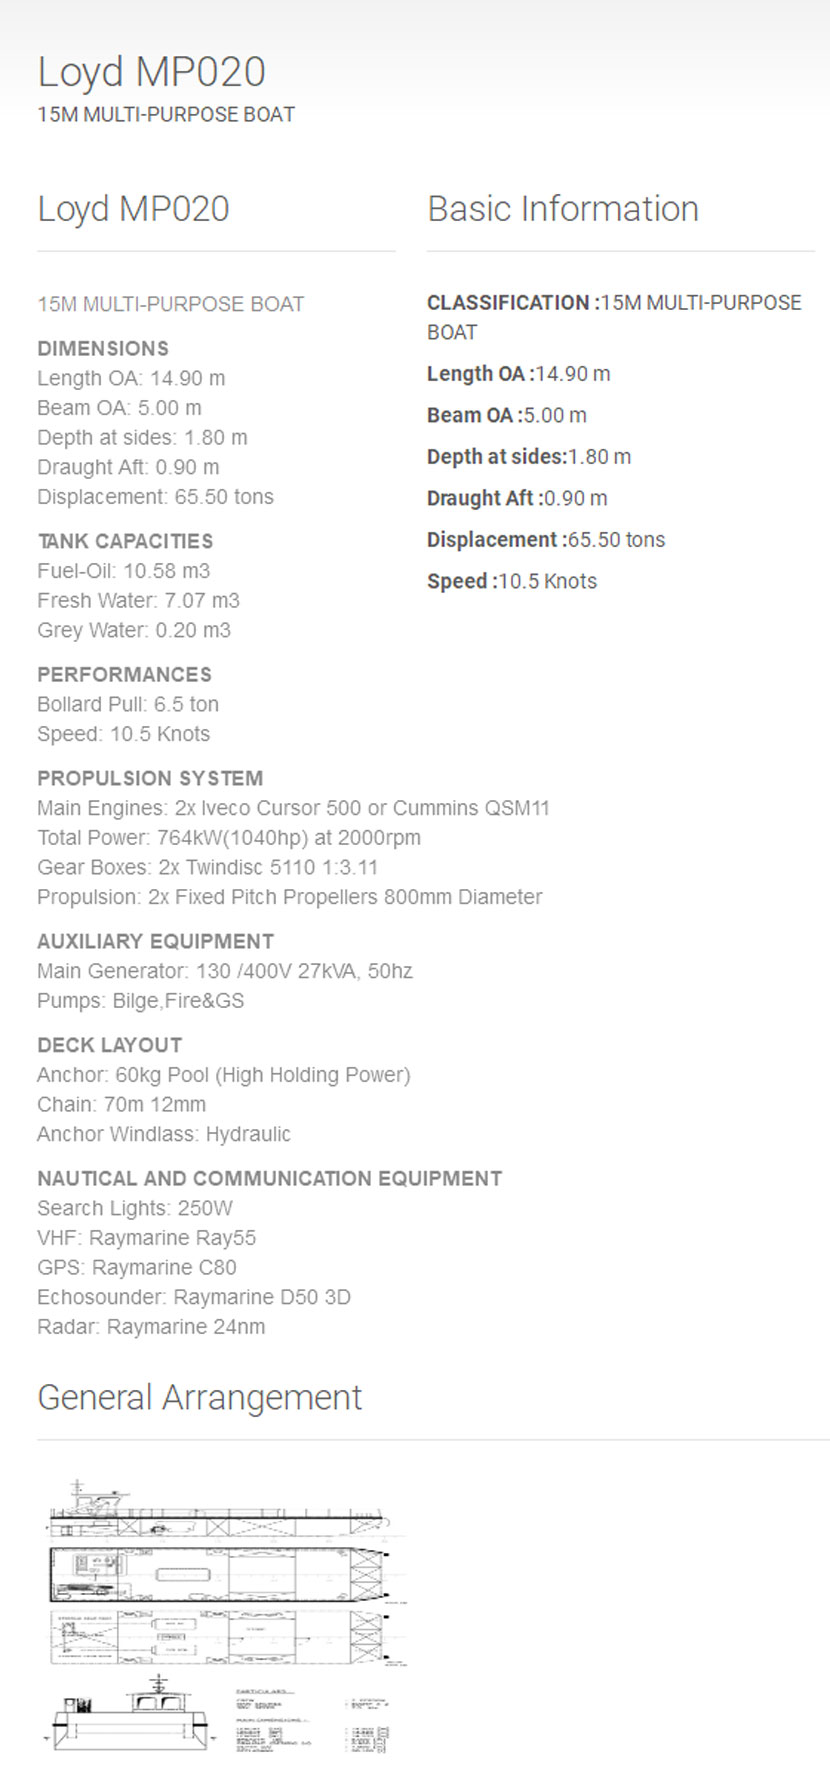The width and height of the screenshot is (830, 1777).
Task: Click the Displacement value in Basic Information
Action: [616, 540]
